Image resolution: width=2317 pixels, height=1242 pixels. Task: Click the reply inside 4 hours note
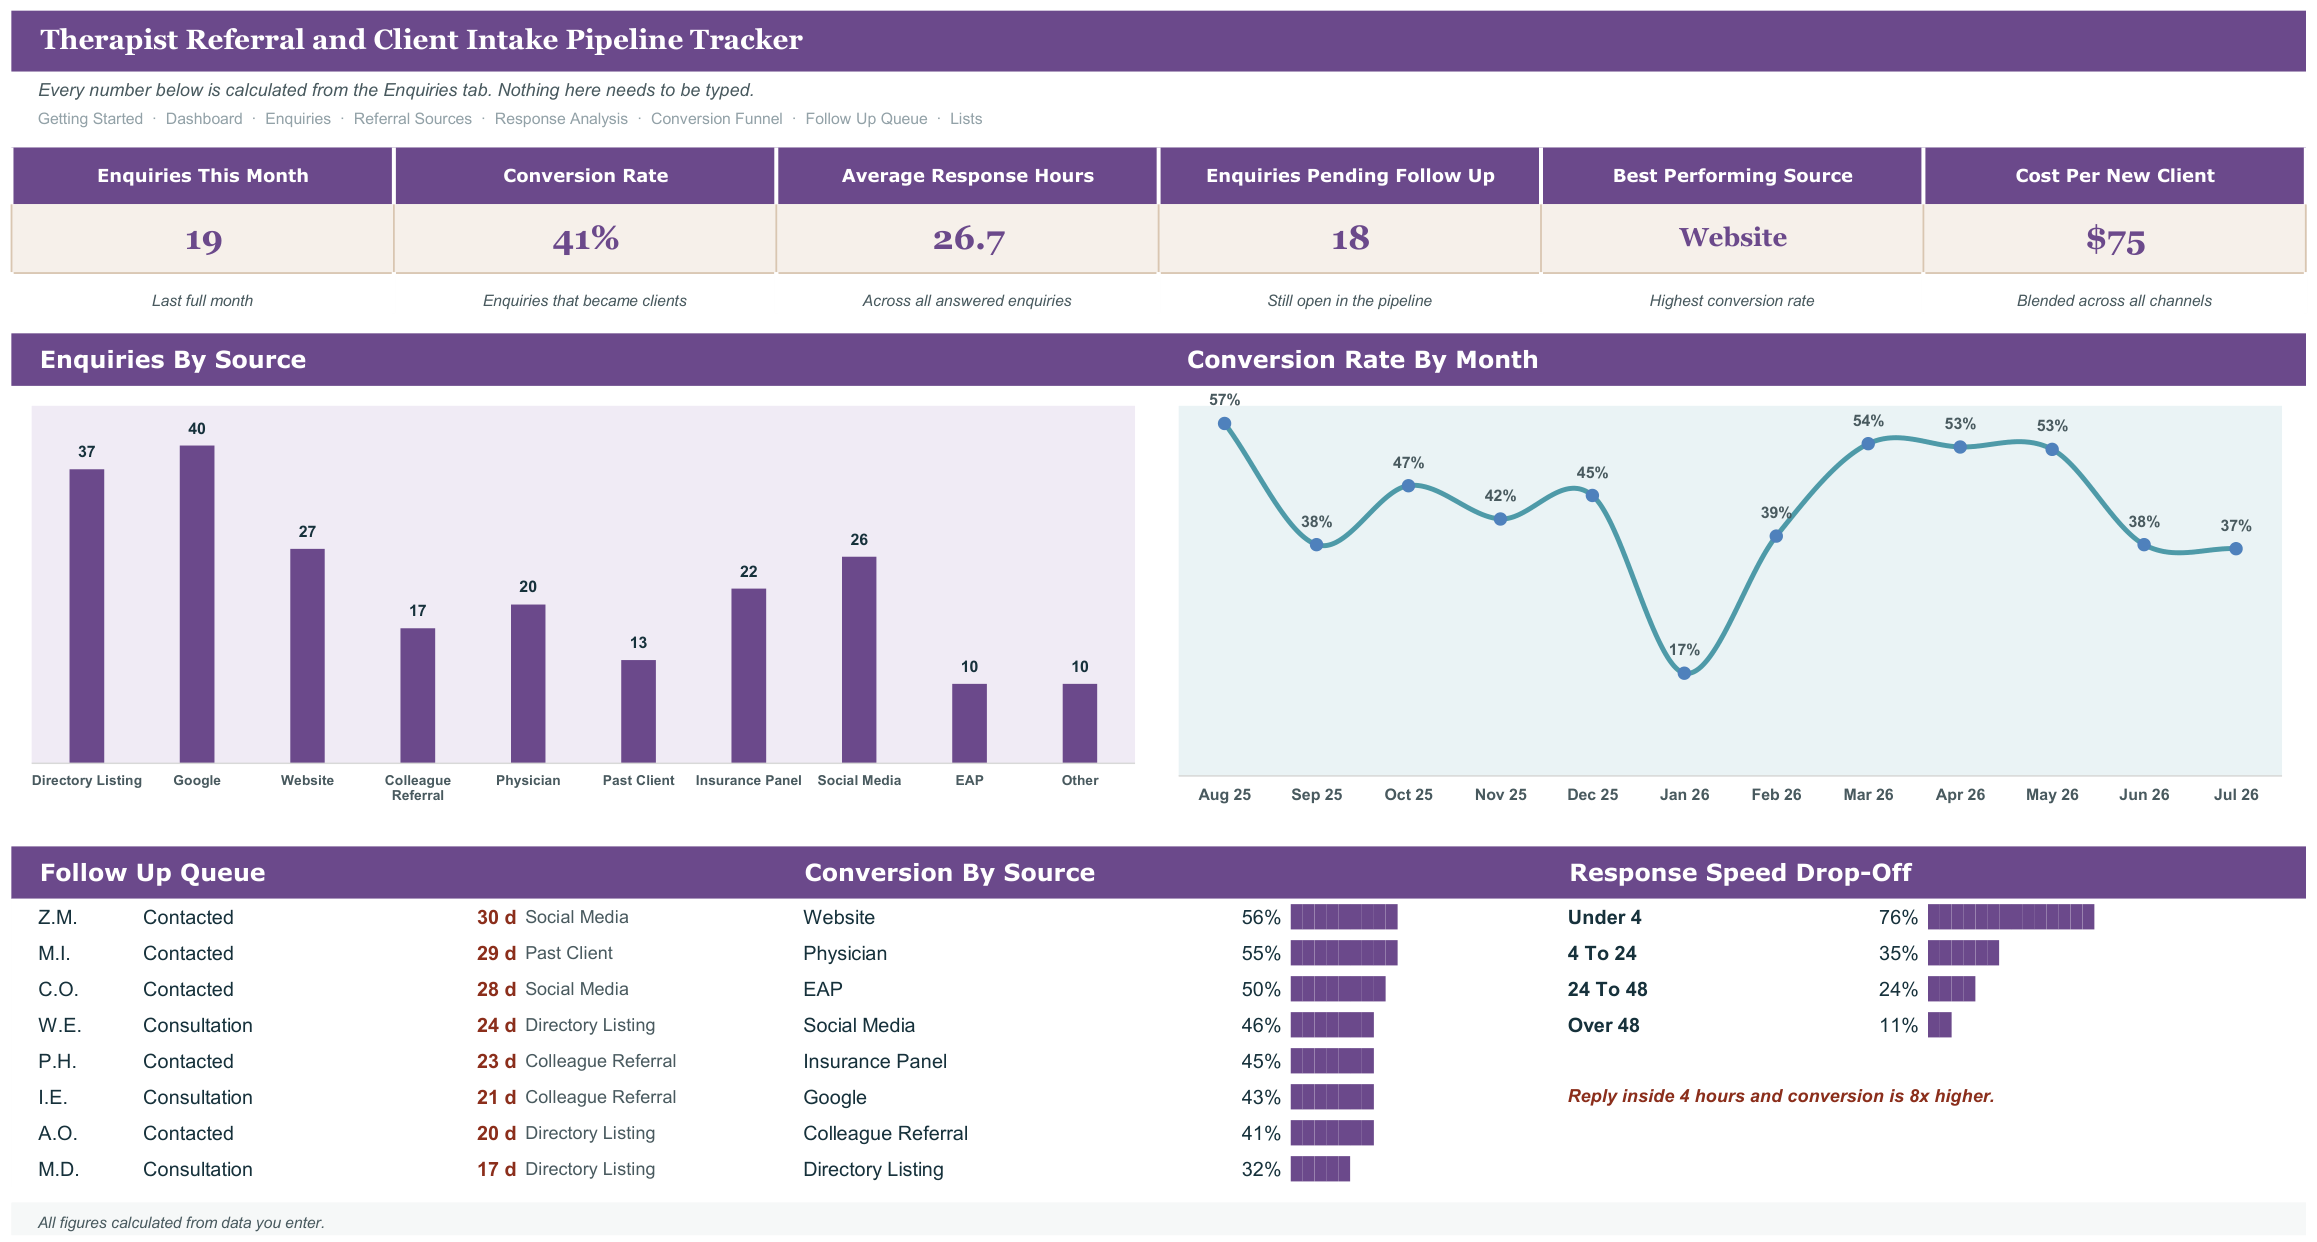click(x=1781, y=1097)
